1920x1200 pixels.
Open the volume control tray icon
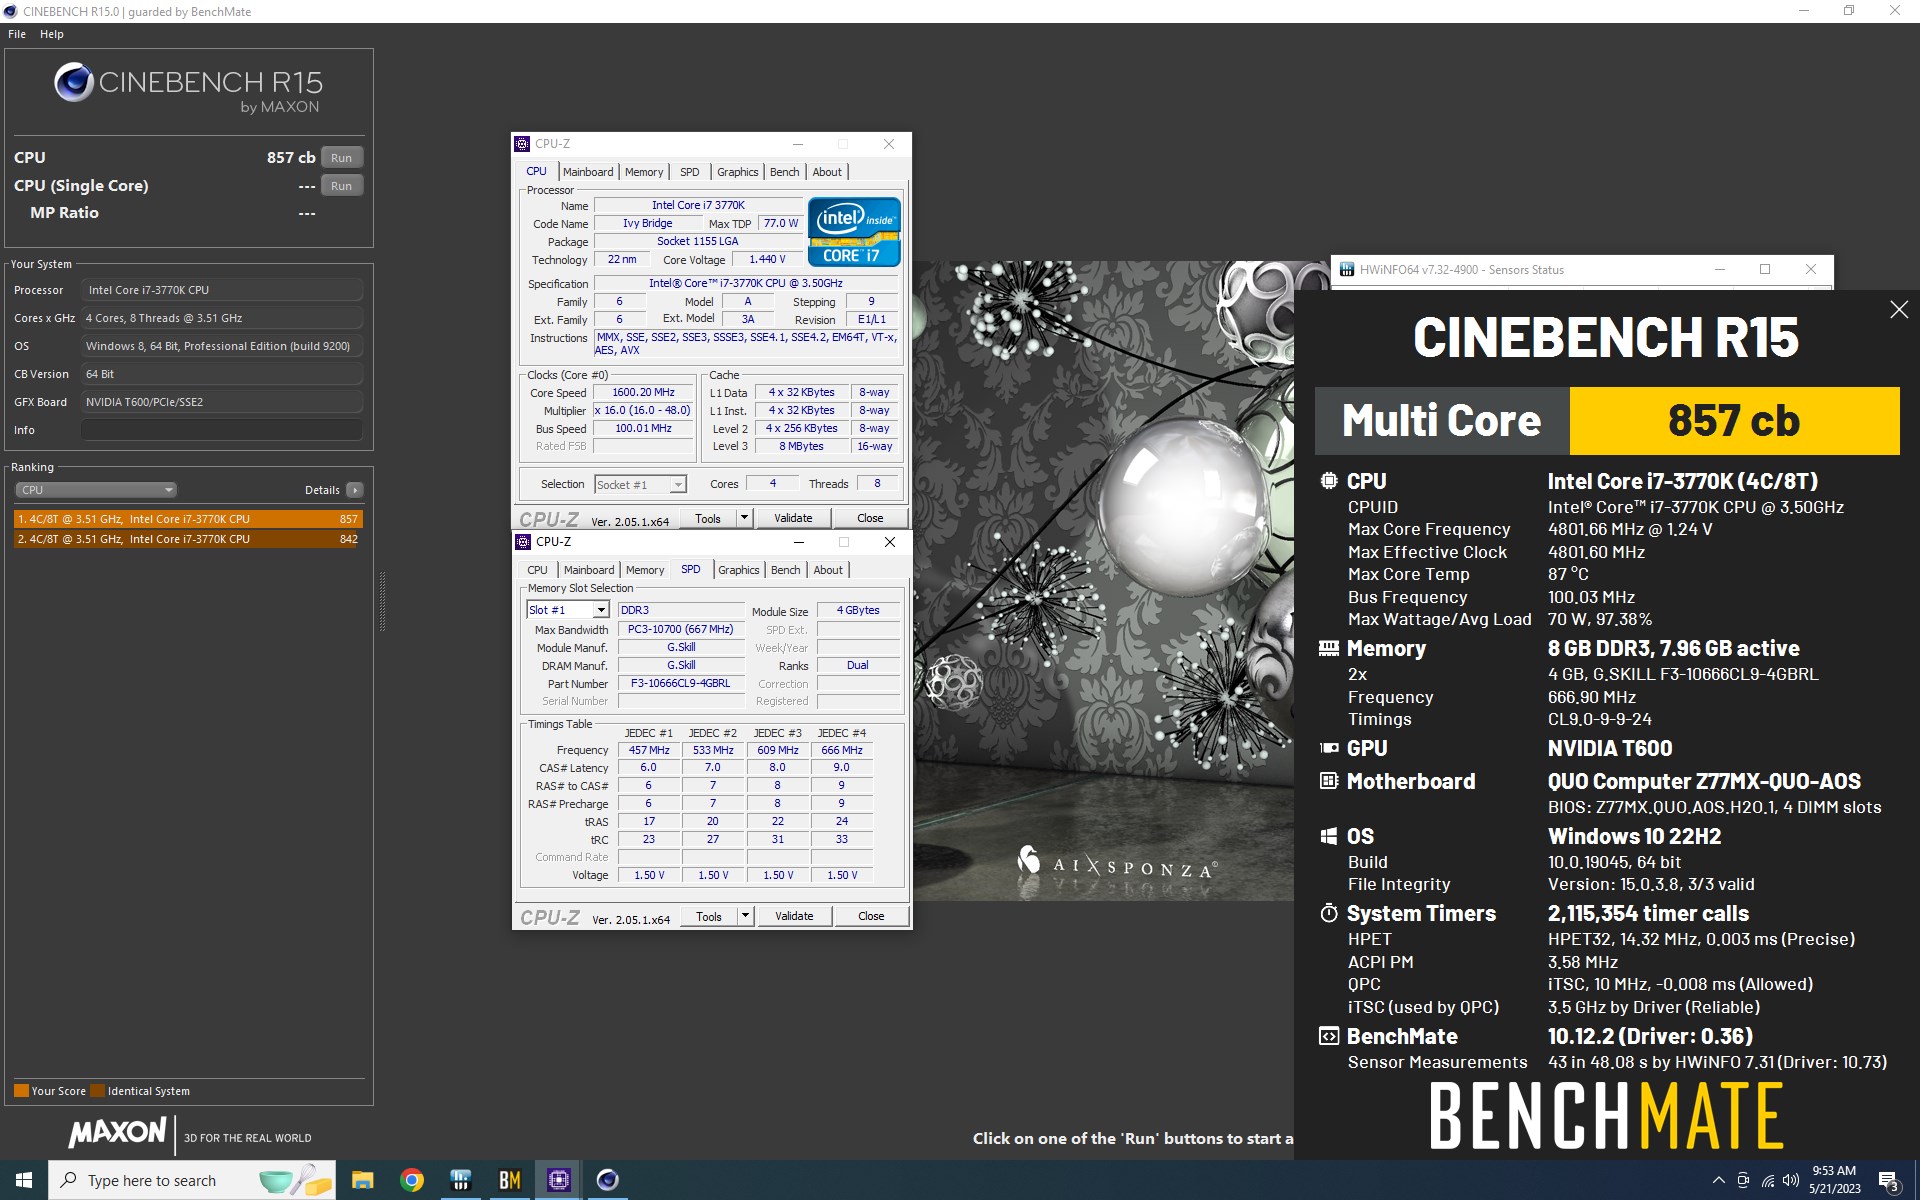[x=1791, y=1180]
